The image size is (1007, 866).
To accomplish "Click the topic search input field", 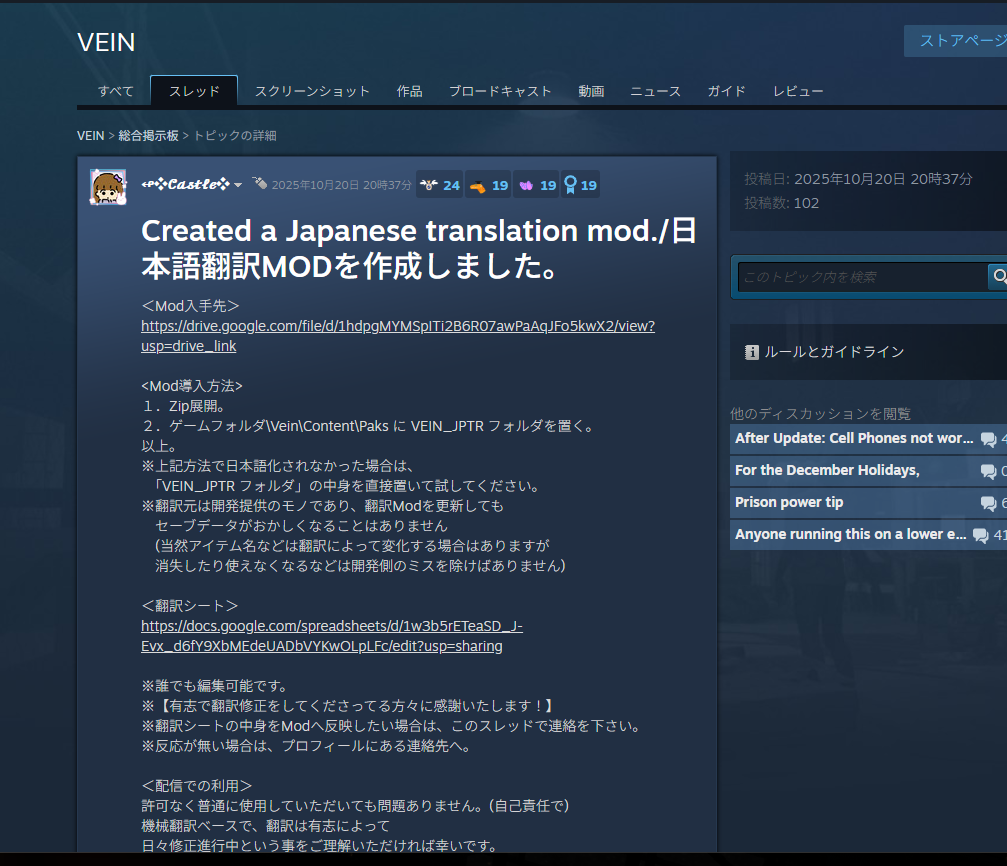I will pyautogui.click(x=860, y=277).
